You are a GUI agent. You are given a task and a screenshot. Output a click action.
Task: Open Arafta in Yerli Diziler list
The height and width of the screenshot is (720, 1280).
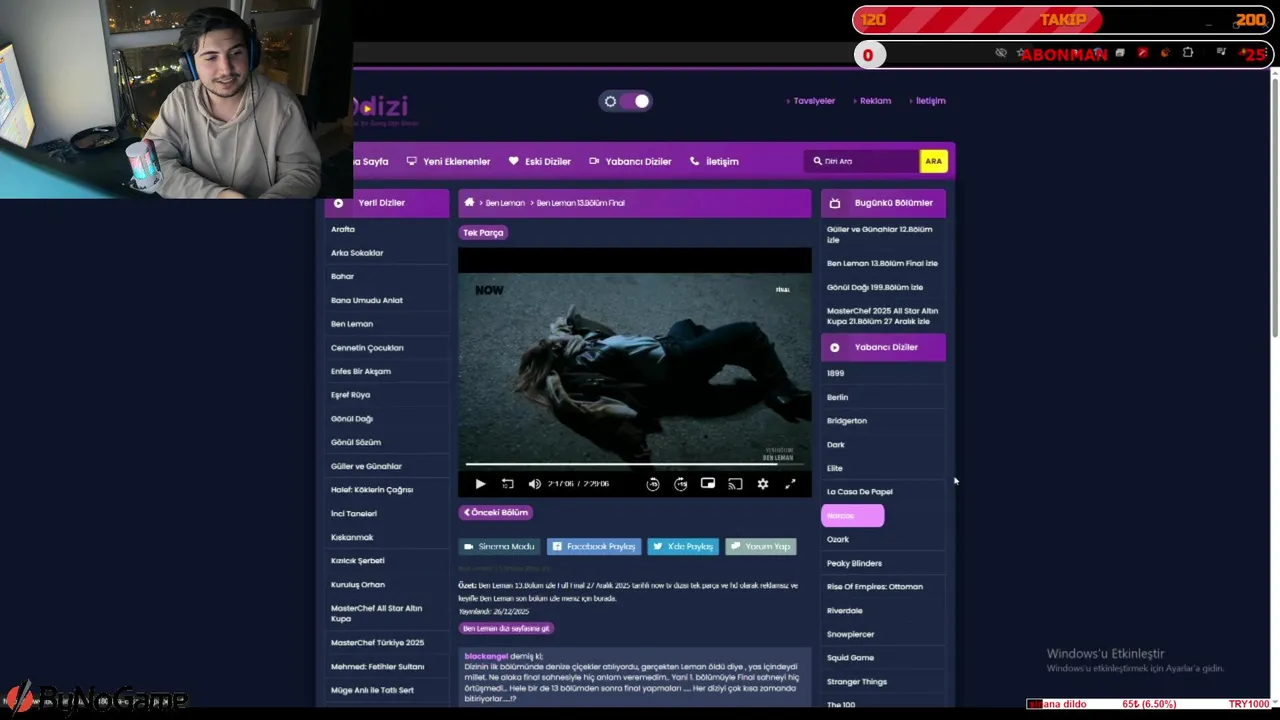pyautogui.click(x=343, y=229)
